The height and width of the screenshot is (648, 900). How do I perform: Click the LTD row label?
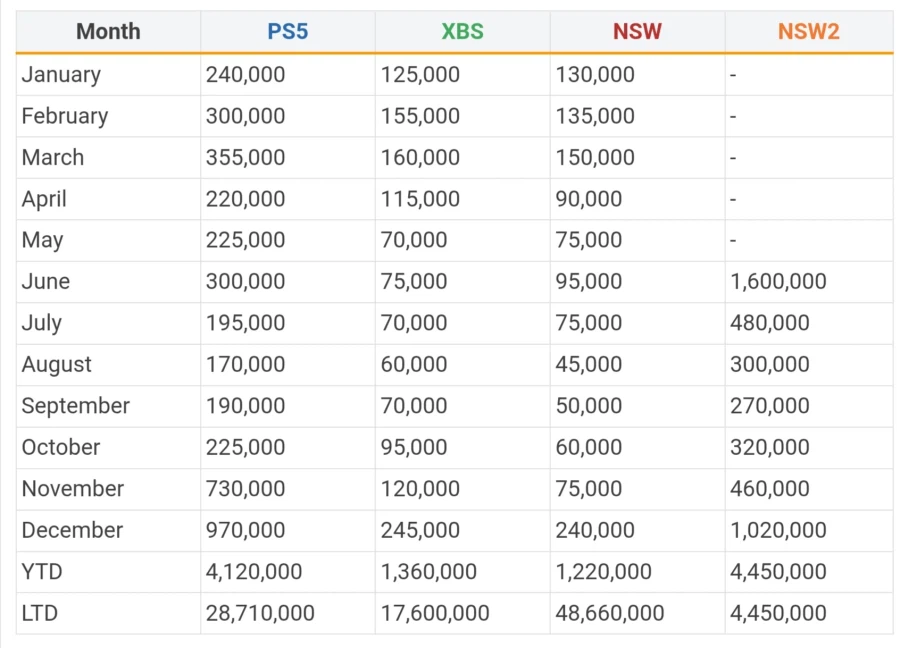[40, 613]
